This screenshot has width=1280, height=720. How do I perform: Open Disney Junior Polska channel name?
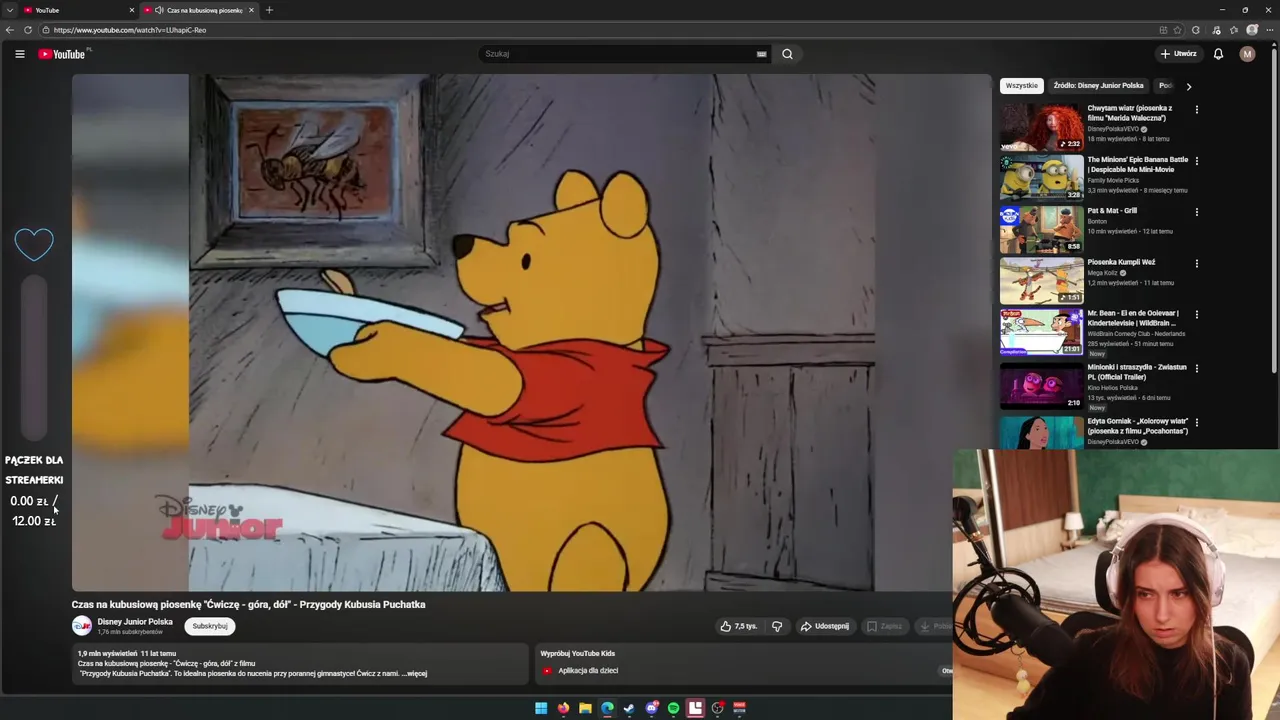click(x=135, y=622)
